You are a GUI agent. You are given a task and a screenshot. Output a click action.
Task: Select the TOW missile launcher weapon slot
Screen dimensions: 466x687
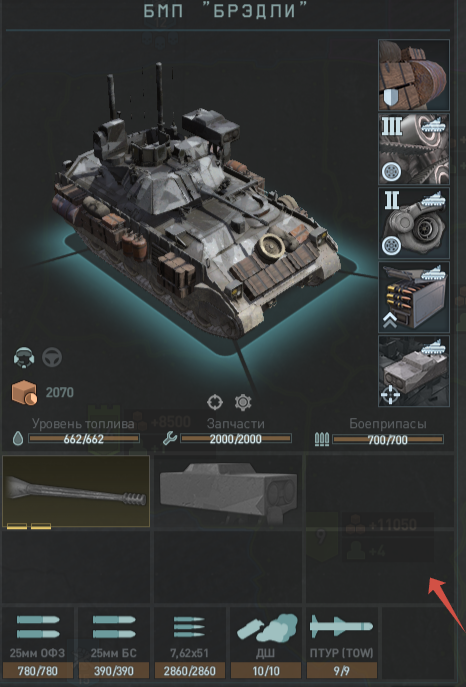click(228, 491)
